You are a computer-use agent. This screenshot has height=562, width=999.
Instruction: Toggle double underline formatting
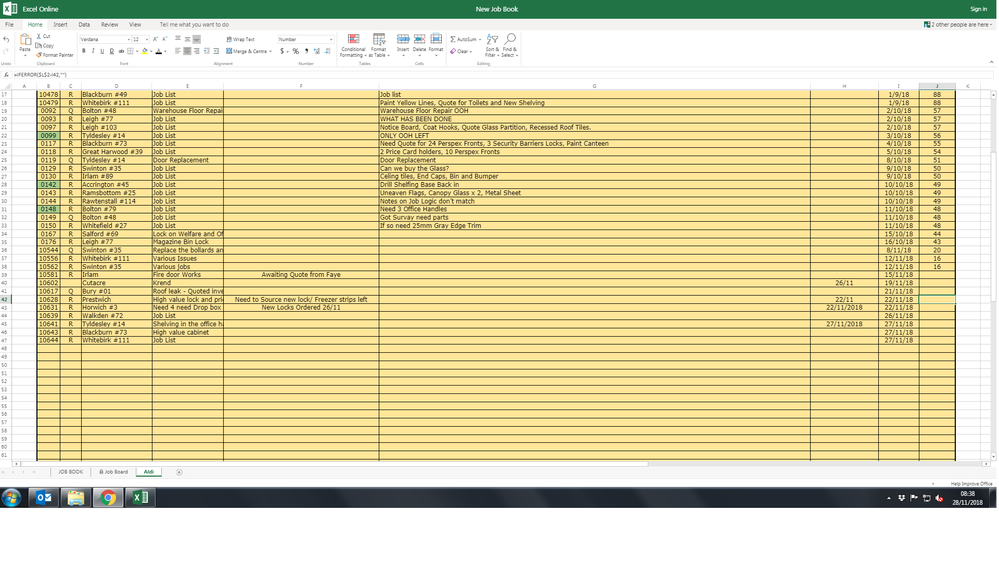tap(111, 51)
